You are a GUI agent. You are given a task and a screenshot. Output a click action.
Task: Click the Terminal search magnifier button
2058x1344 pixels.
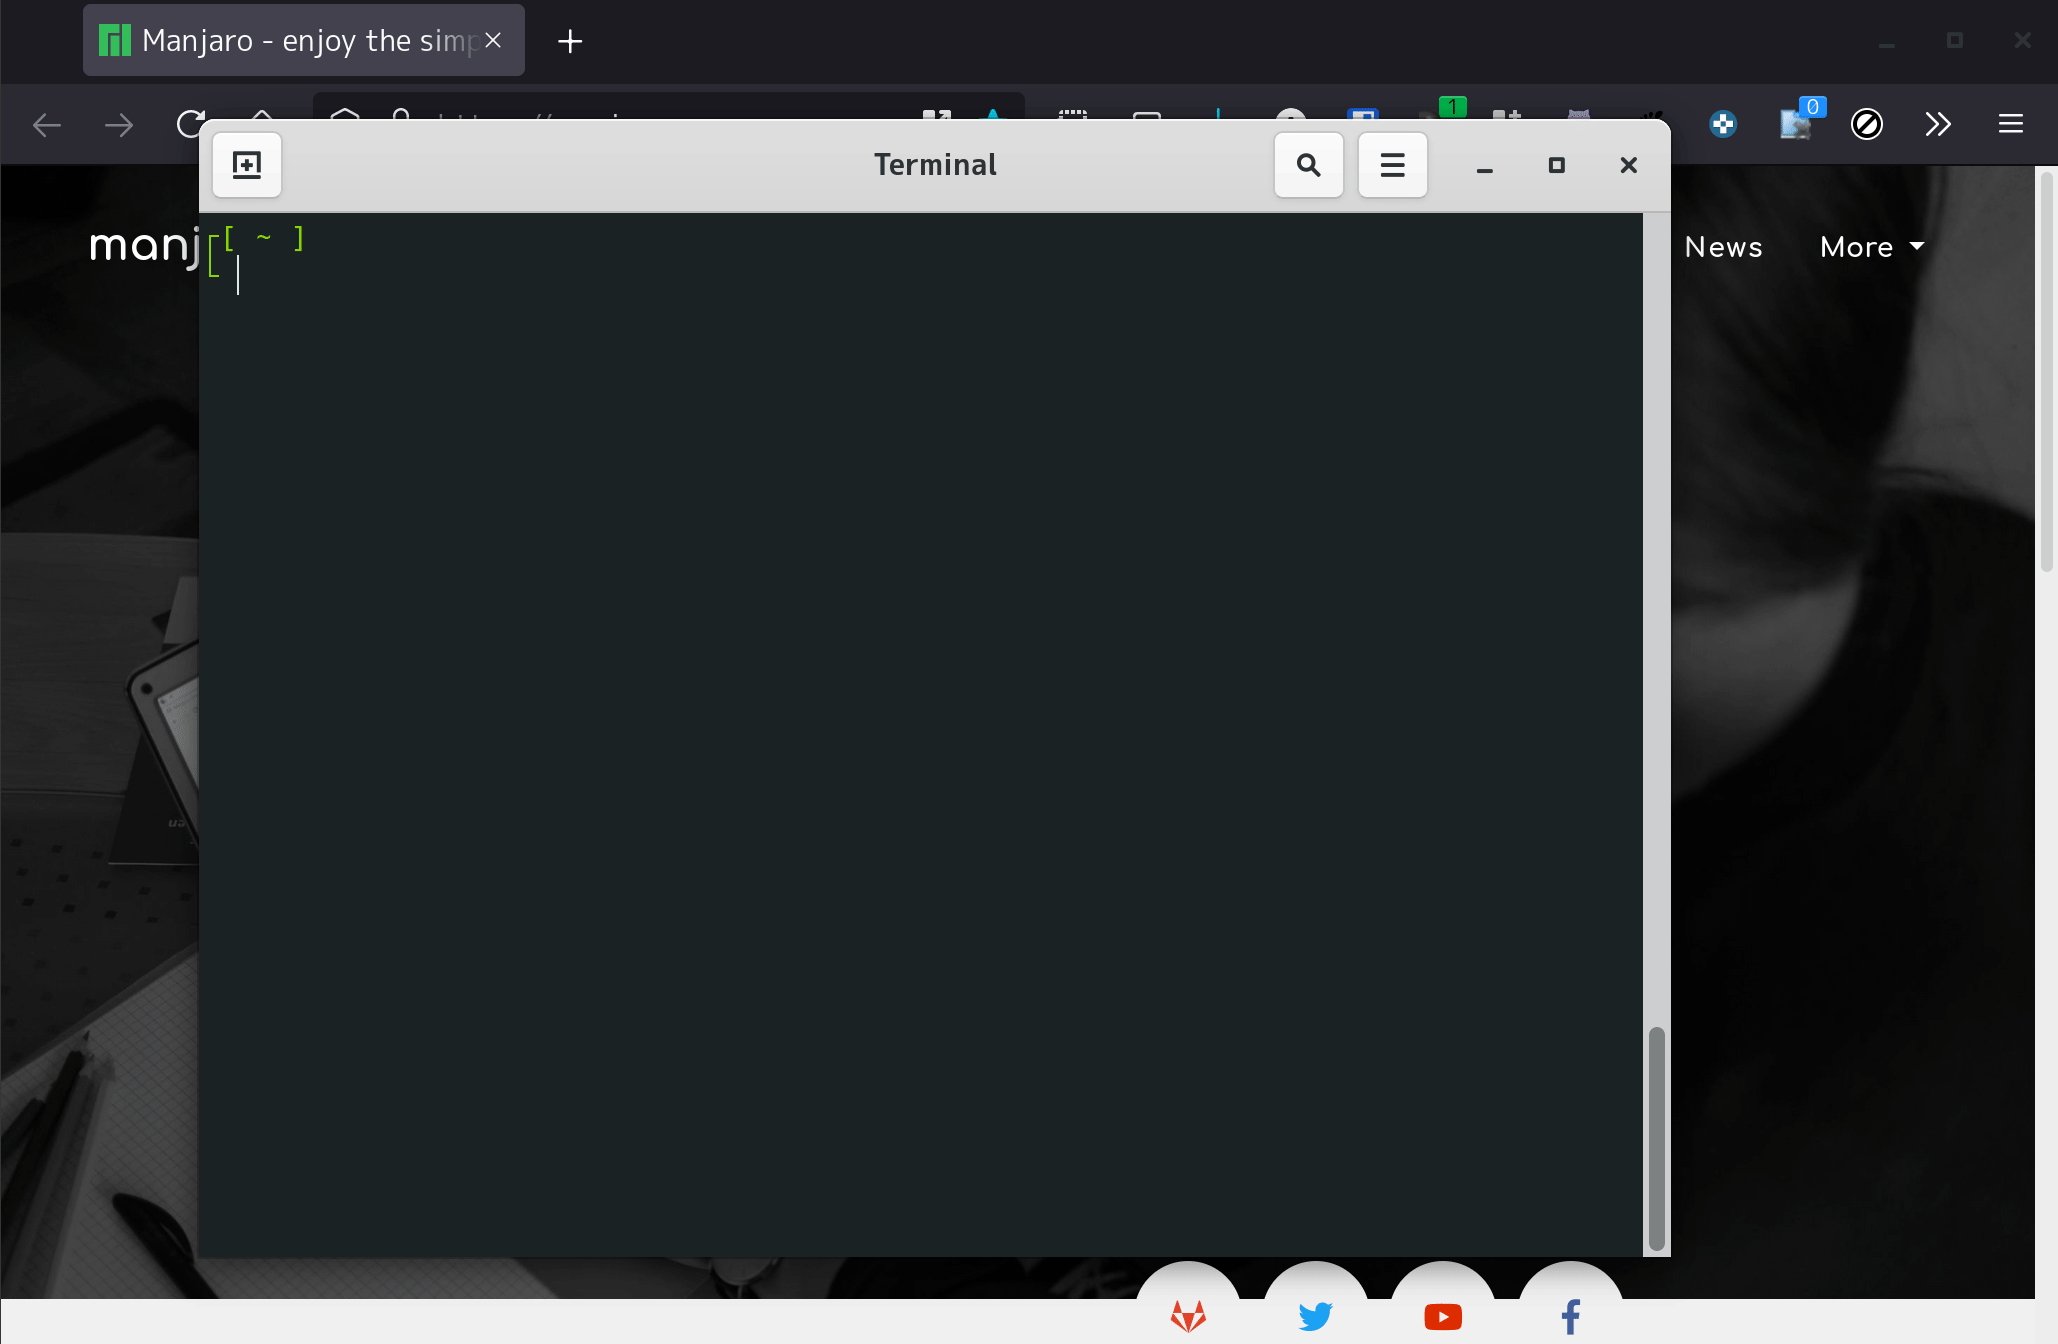1308,165
